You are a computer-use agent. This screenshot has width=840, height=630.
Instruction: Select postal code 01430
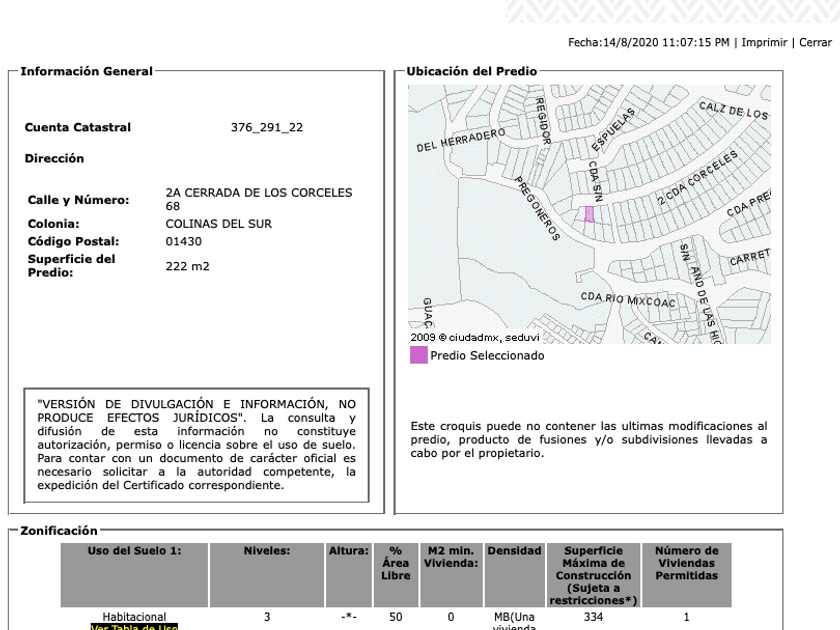pyautogui.click(x=184, y=242)
